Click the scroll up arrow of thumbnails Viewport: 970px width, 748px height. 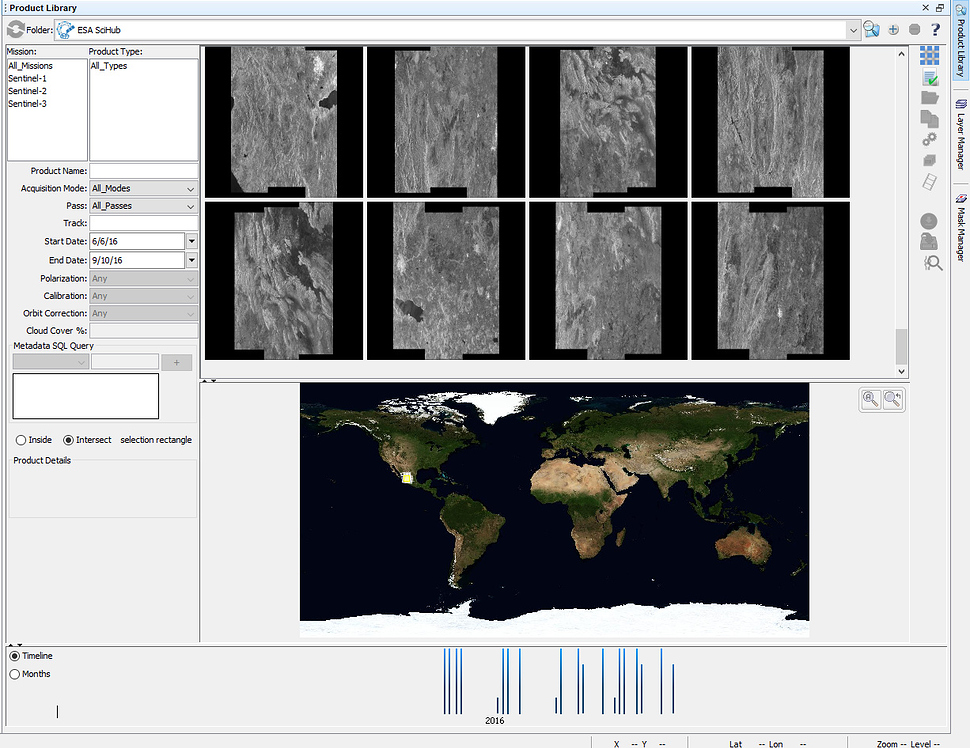click(901, 54)
